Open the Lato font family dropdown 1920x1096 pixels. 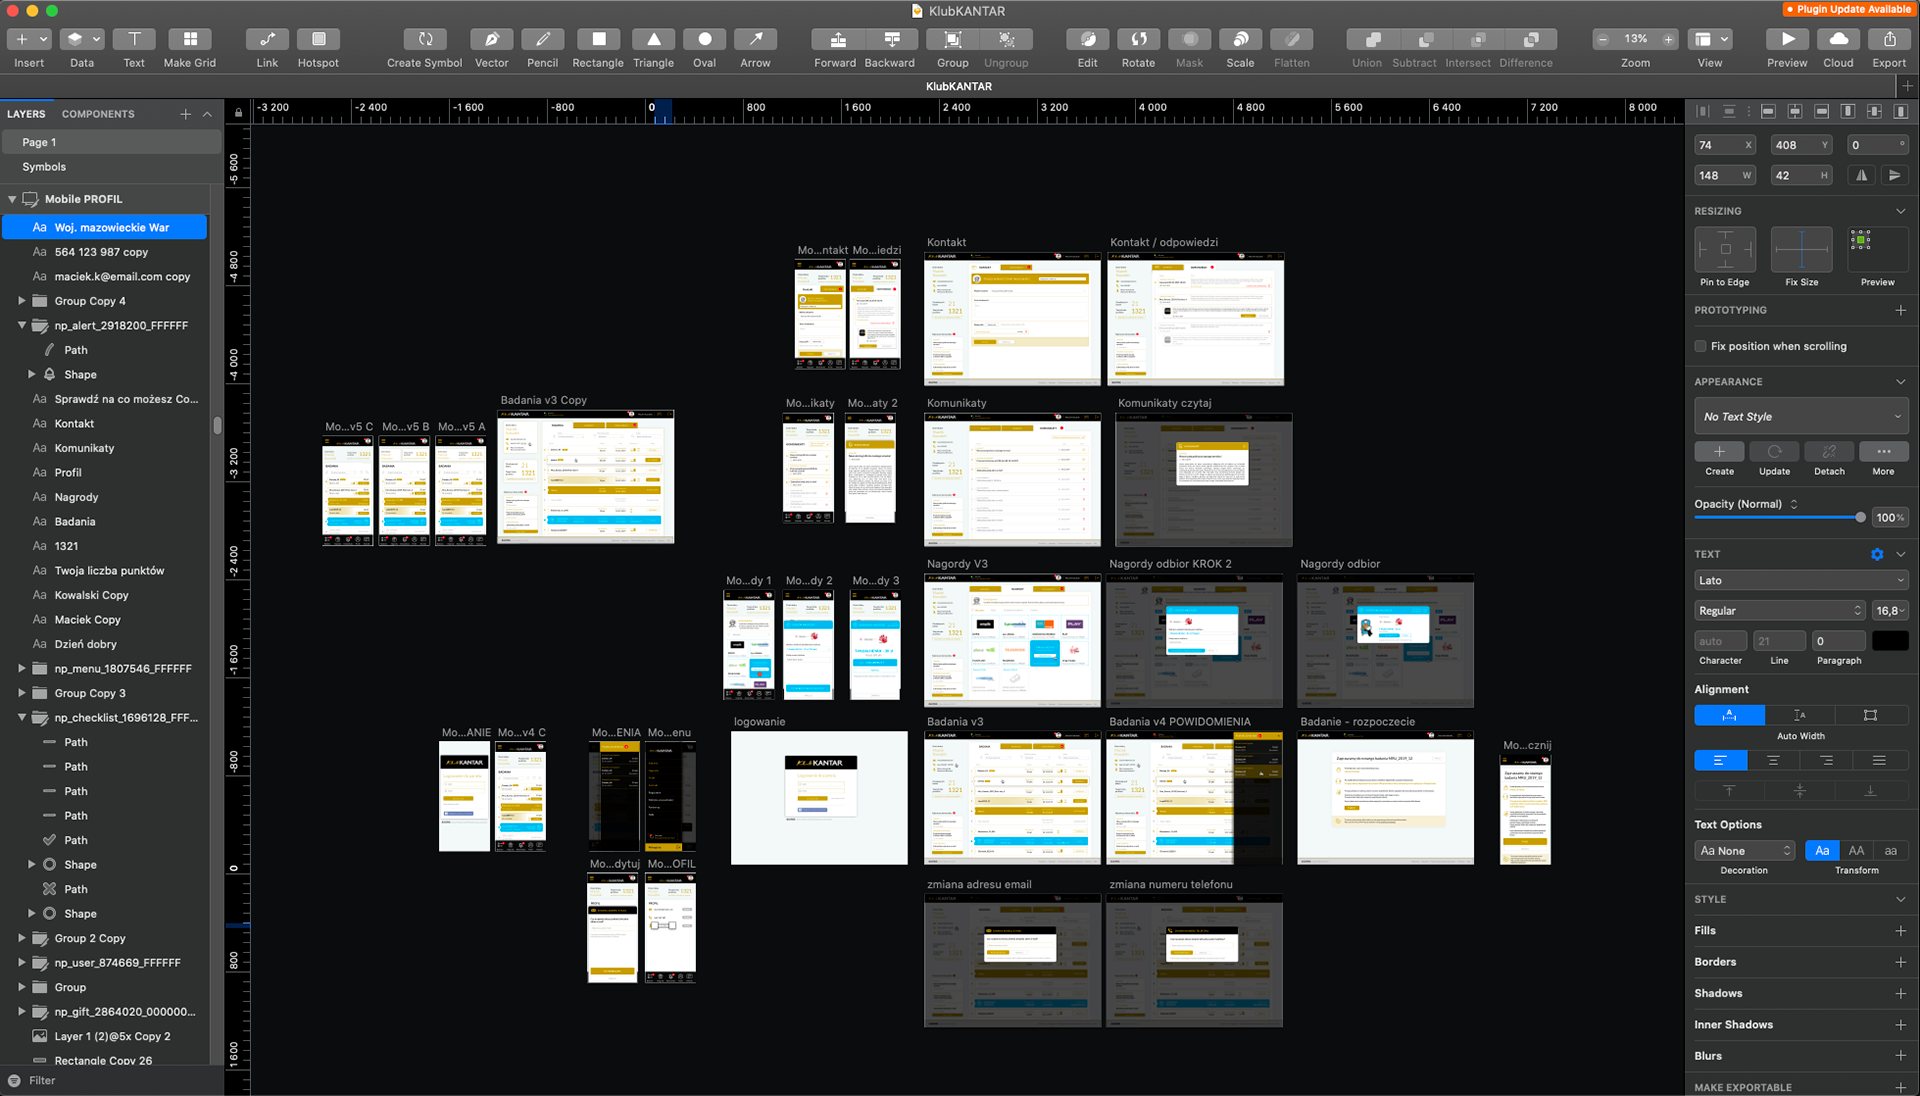pyautogui.click(x=1800, y=581)
